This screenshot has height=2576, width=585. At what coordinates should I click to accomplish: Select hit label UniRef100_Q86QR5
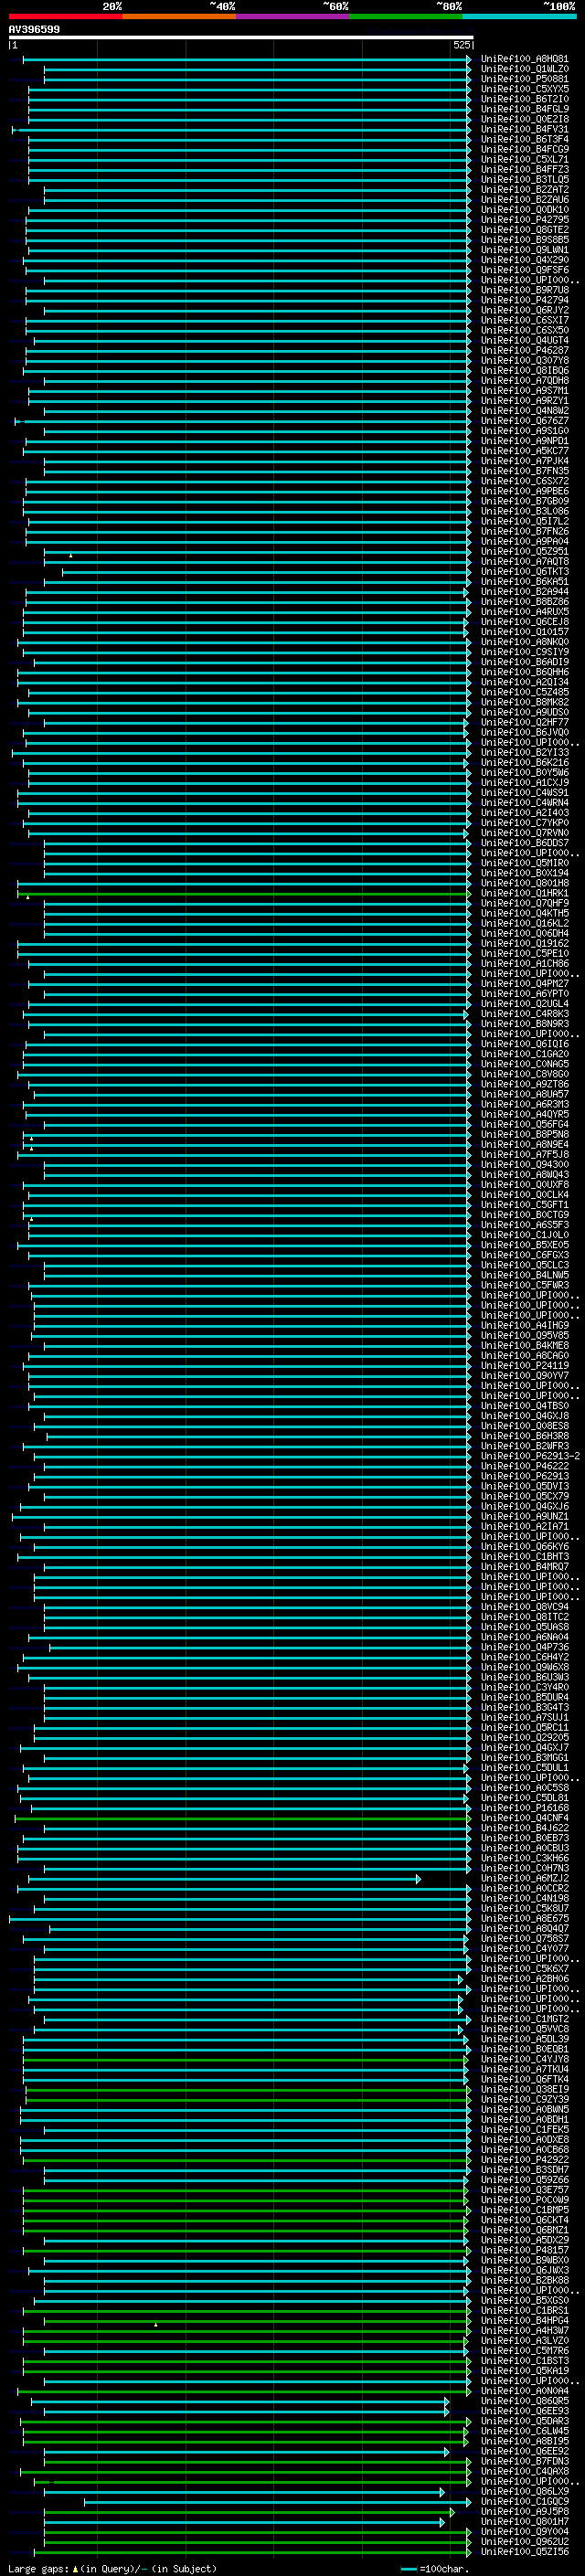(x=524, y=2401)
